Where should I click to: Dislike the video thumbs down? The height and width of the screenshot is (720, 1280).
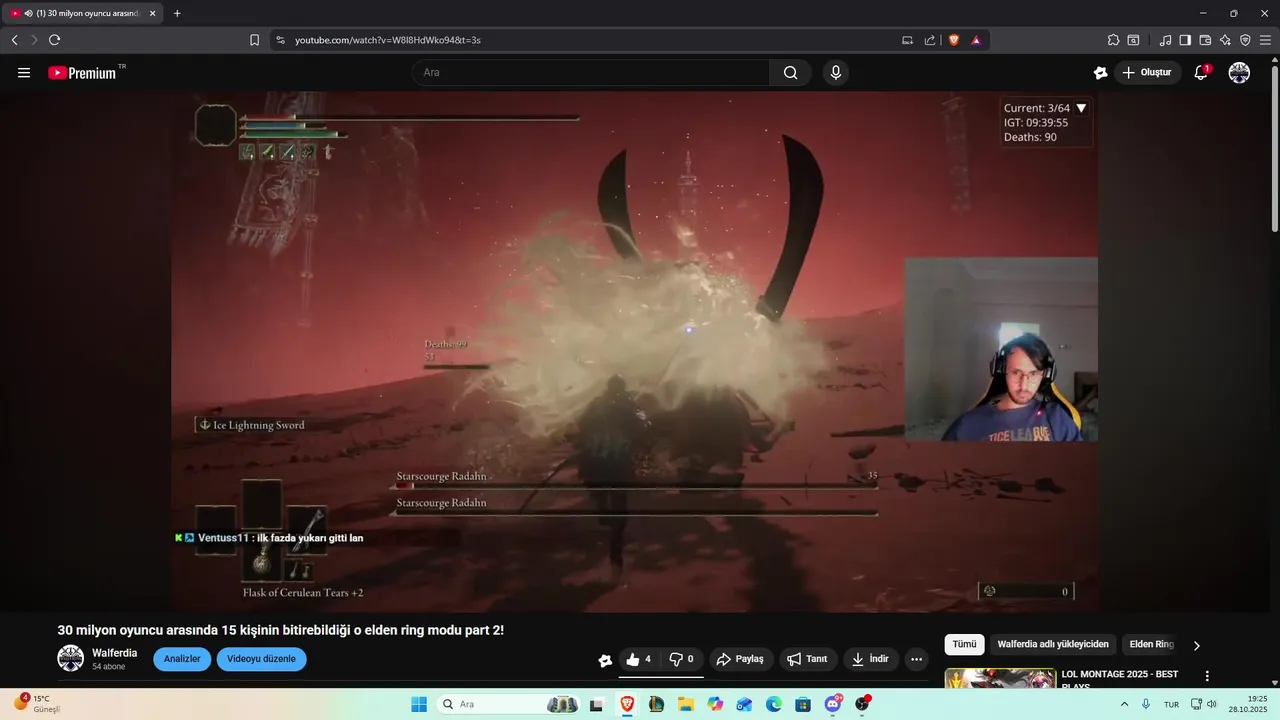click(x=681, y=659)
